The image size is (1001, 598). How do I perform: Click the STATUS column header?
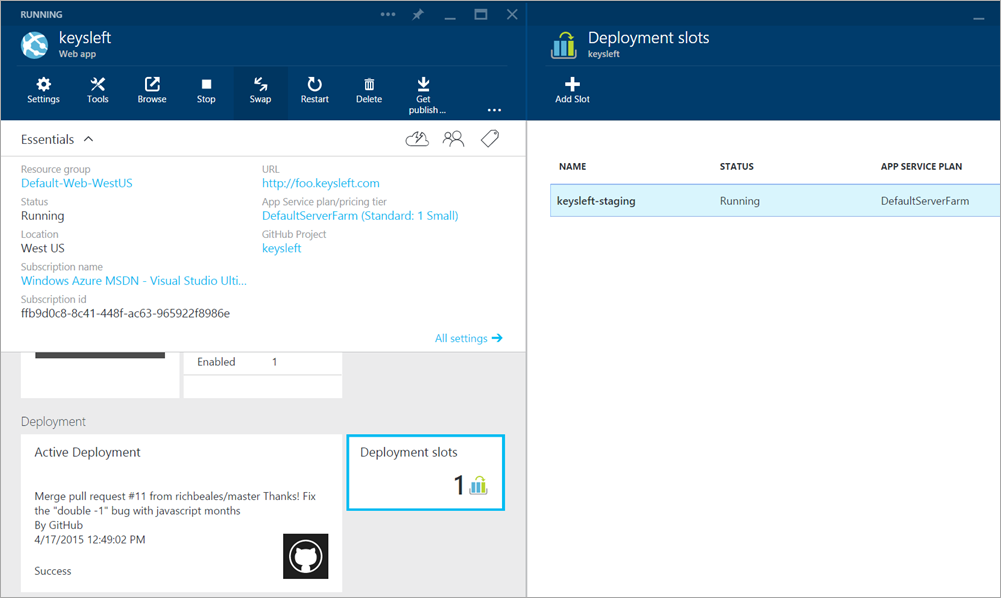pos(737,167)
